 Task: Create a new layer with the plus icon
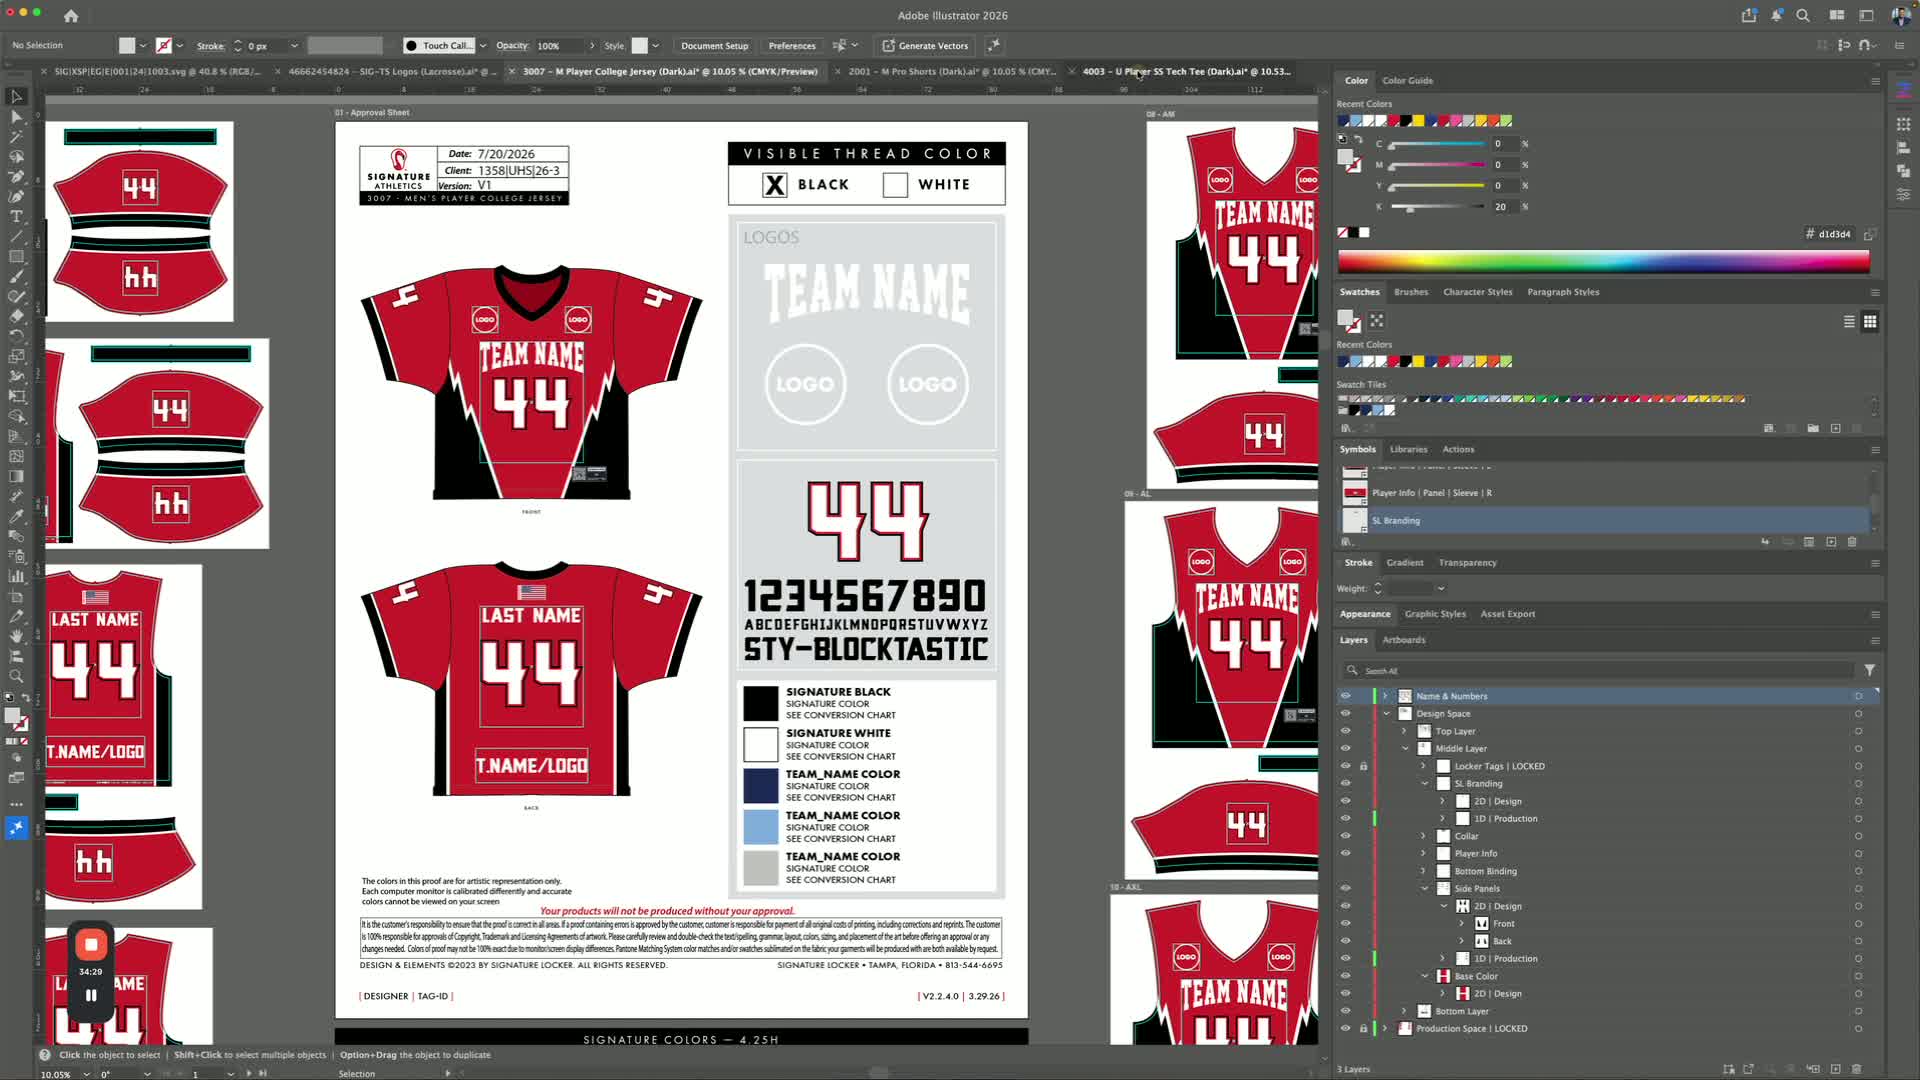1835,1069
